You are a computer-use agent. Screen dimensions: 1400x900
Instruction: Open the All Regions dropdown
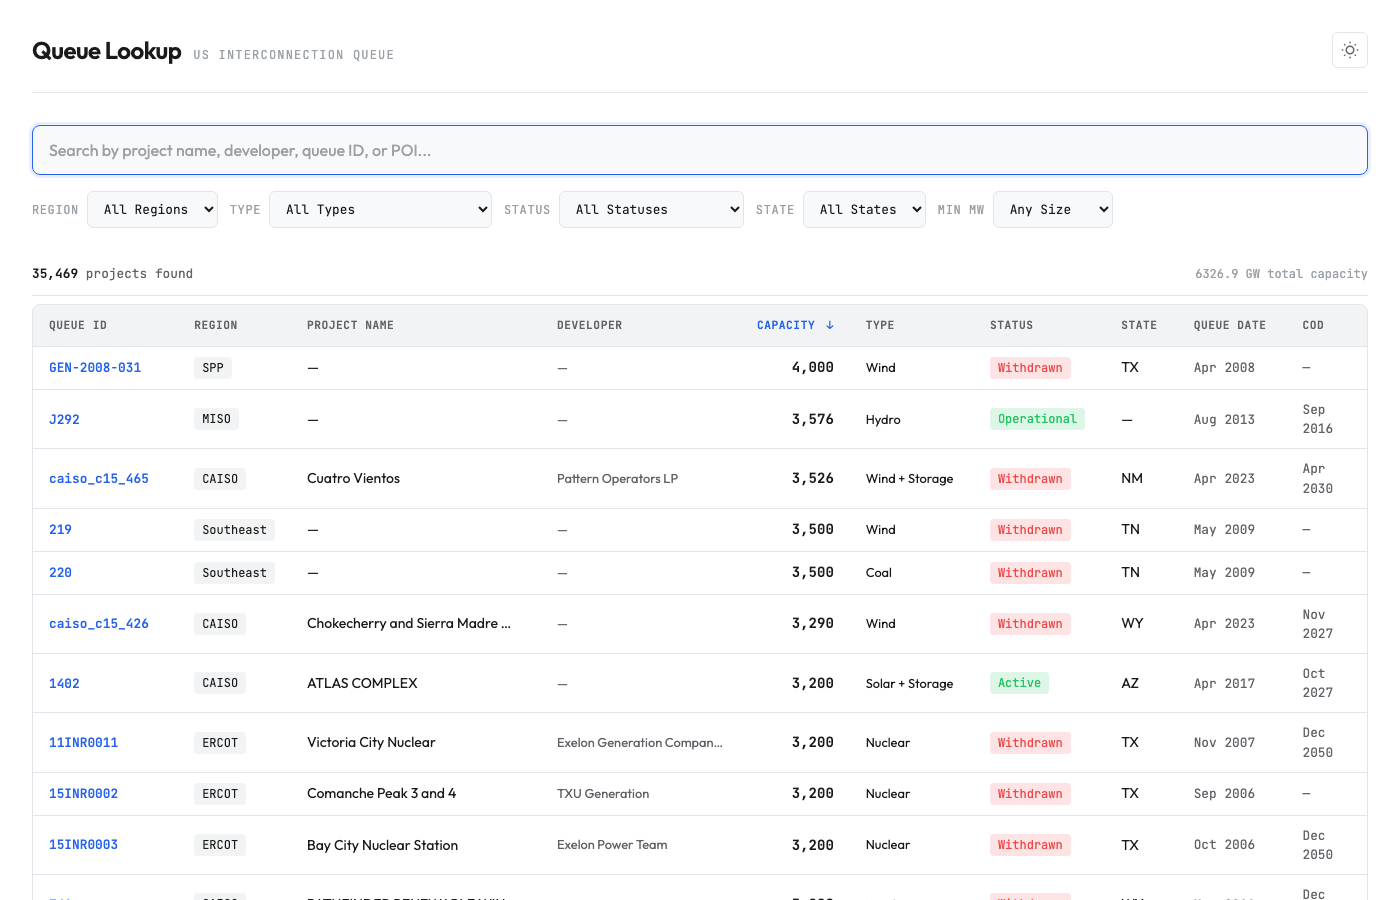pyautogui.click(x=152, y=209)
